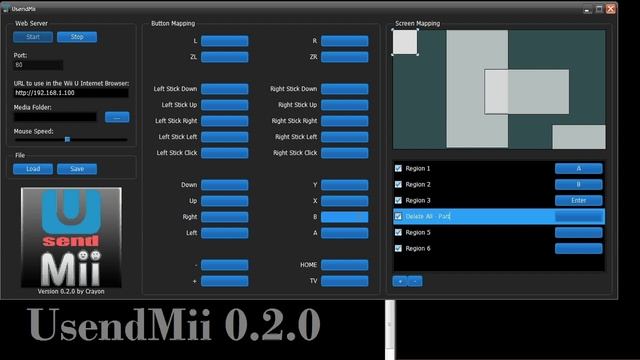Assign key to Left Stick Right
The height and width of the screenshot is (360, 640).
pos(224,121)
